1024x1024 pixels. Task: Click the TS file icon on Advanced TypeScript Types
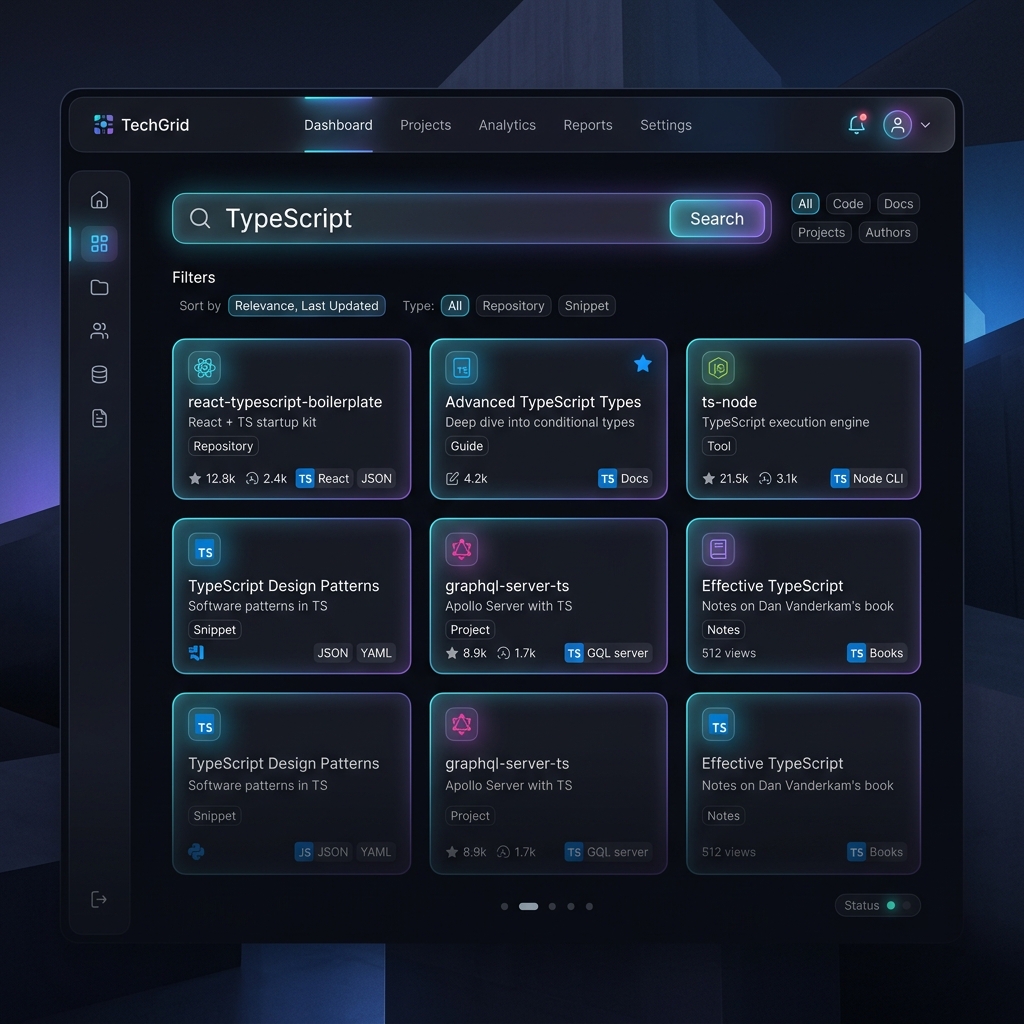462,368
